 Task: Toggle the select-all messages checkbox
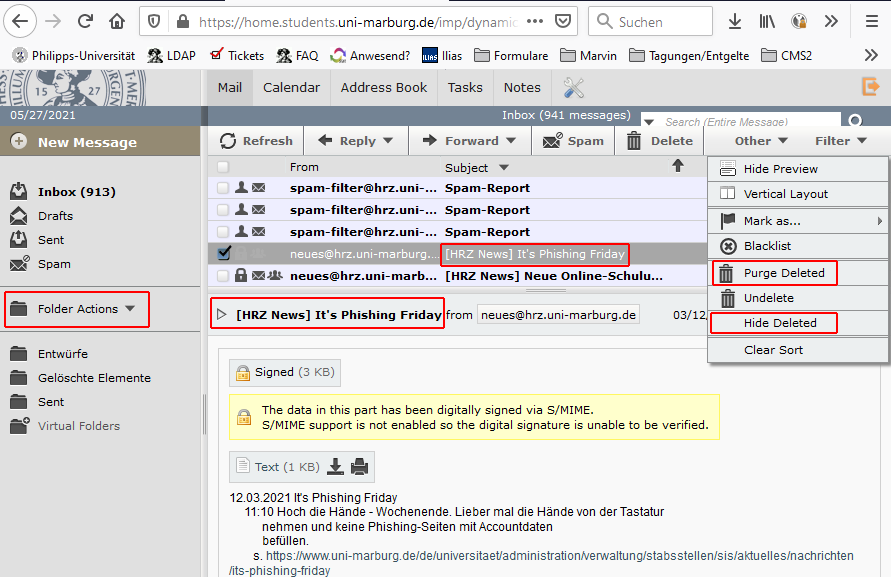(223, 167)
